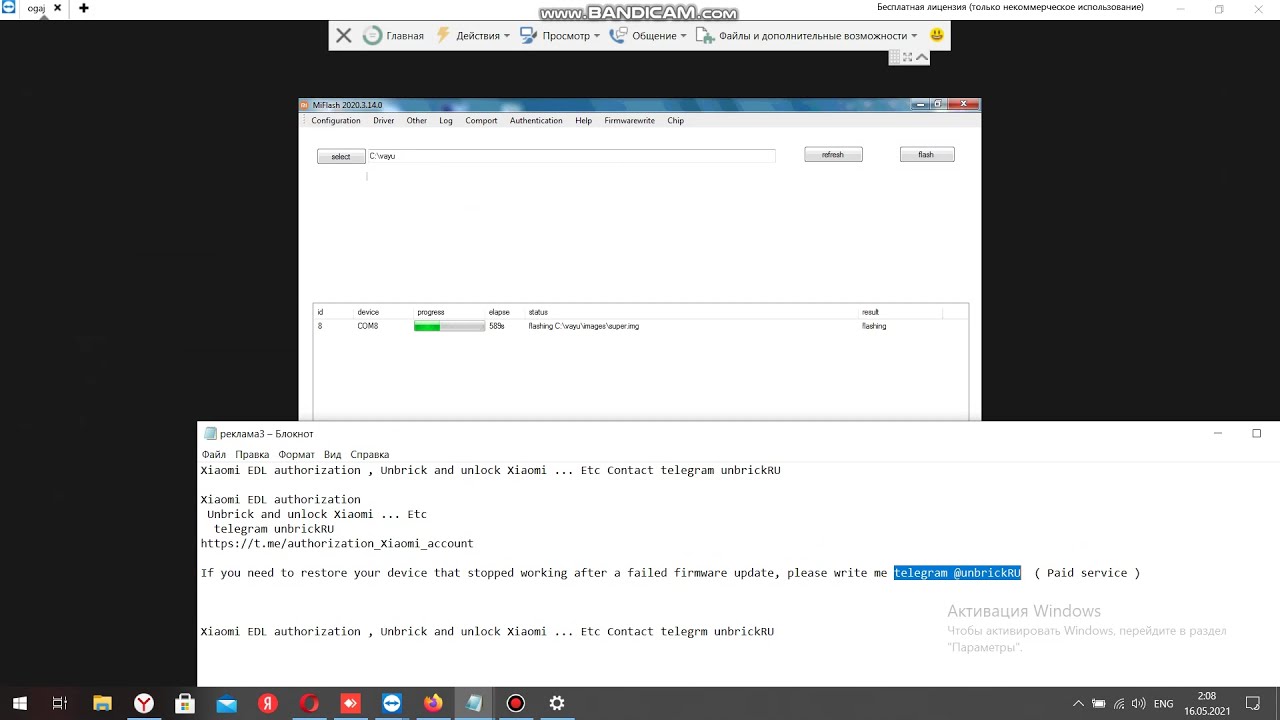Open Notepad Справка menu

coord(370,455)
